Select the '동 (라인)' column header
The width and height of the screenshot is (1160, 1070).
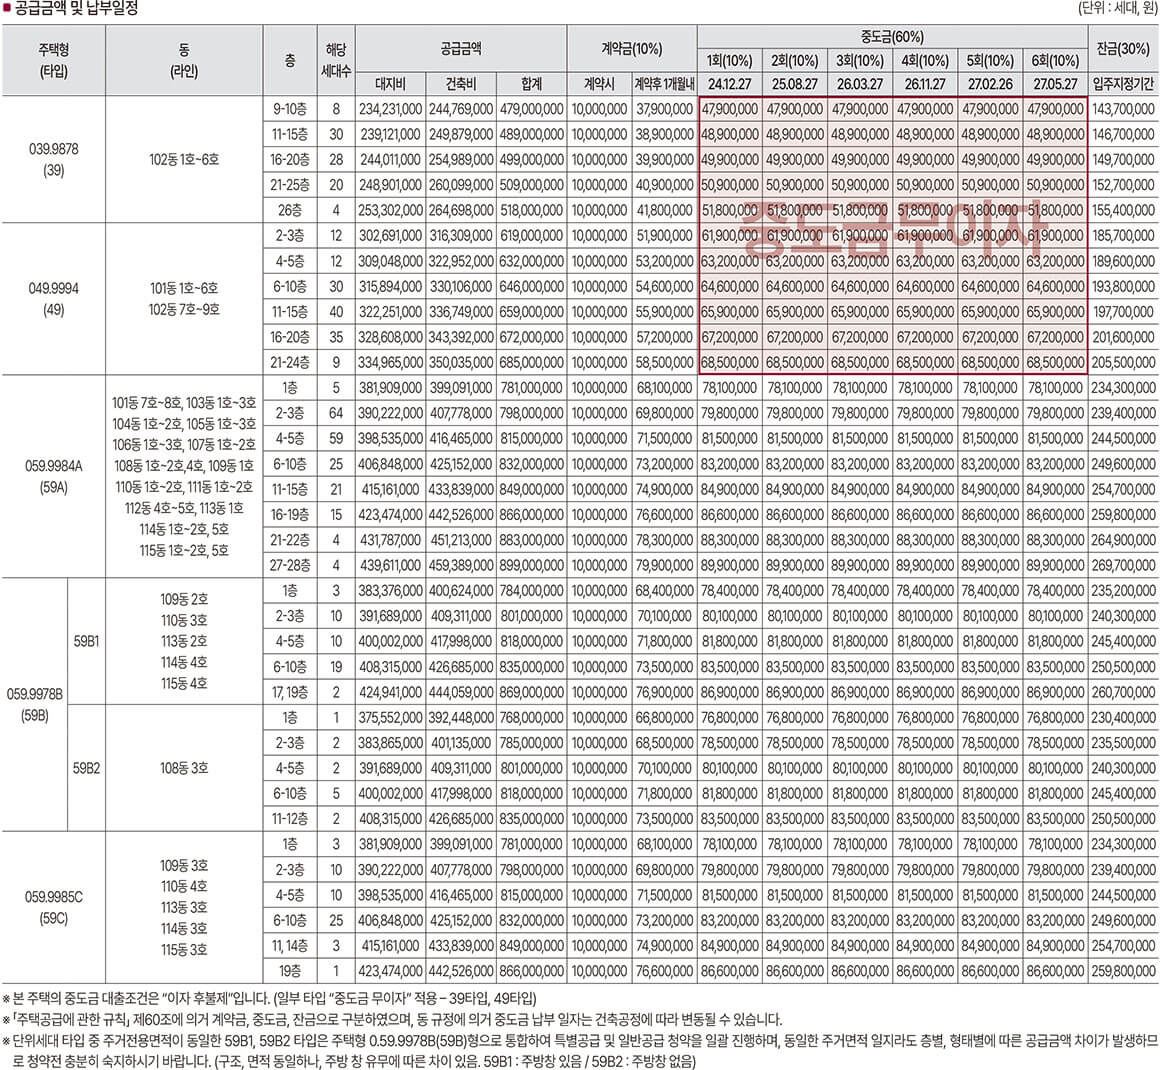[184, 61]
